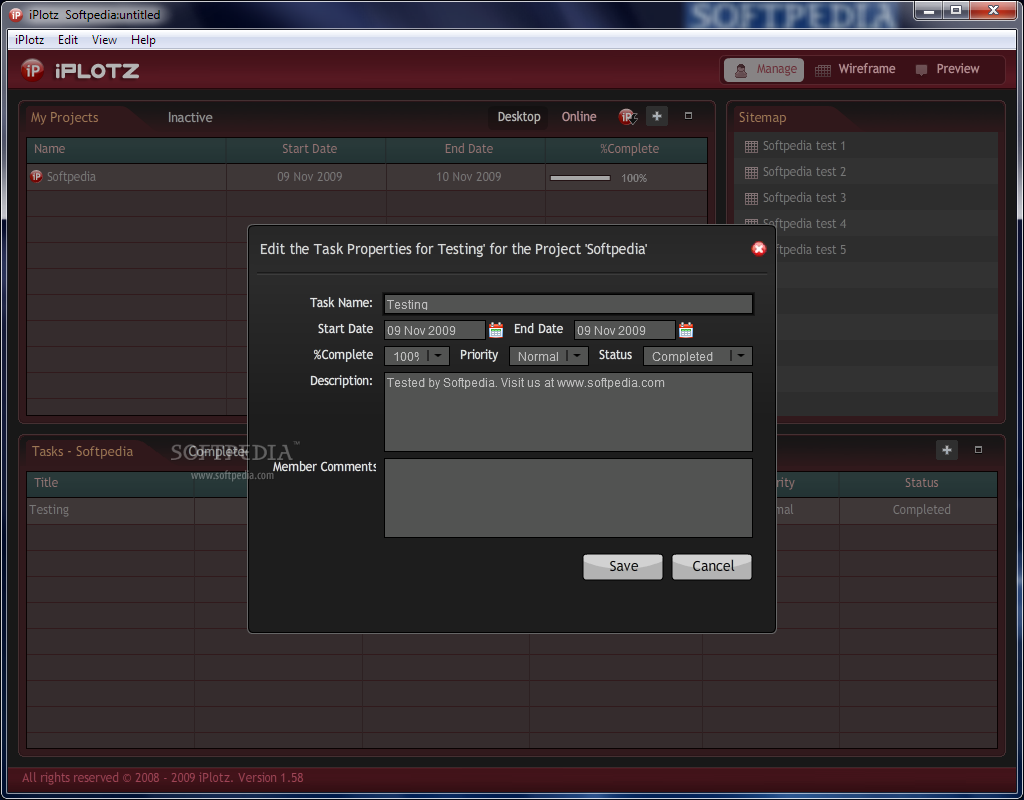Viewport: 1024px width, 800px height.
Task: Maximize the My Projects panel
Action: click(688, 116)
